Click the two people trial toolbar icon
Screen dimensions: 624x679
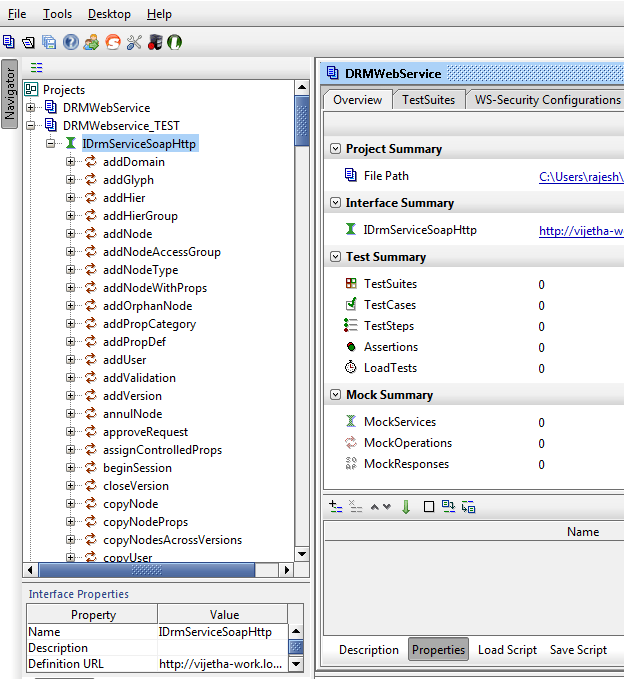click(x=91, y=42)
